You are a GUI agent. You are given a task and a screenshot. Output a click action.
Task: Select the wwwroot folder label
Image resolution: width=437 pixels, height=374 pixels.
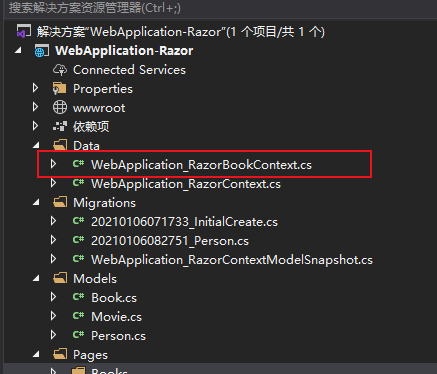pos(99,108)
